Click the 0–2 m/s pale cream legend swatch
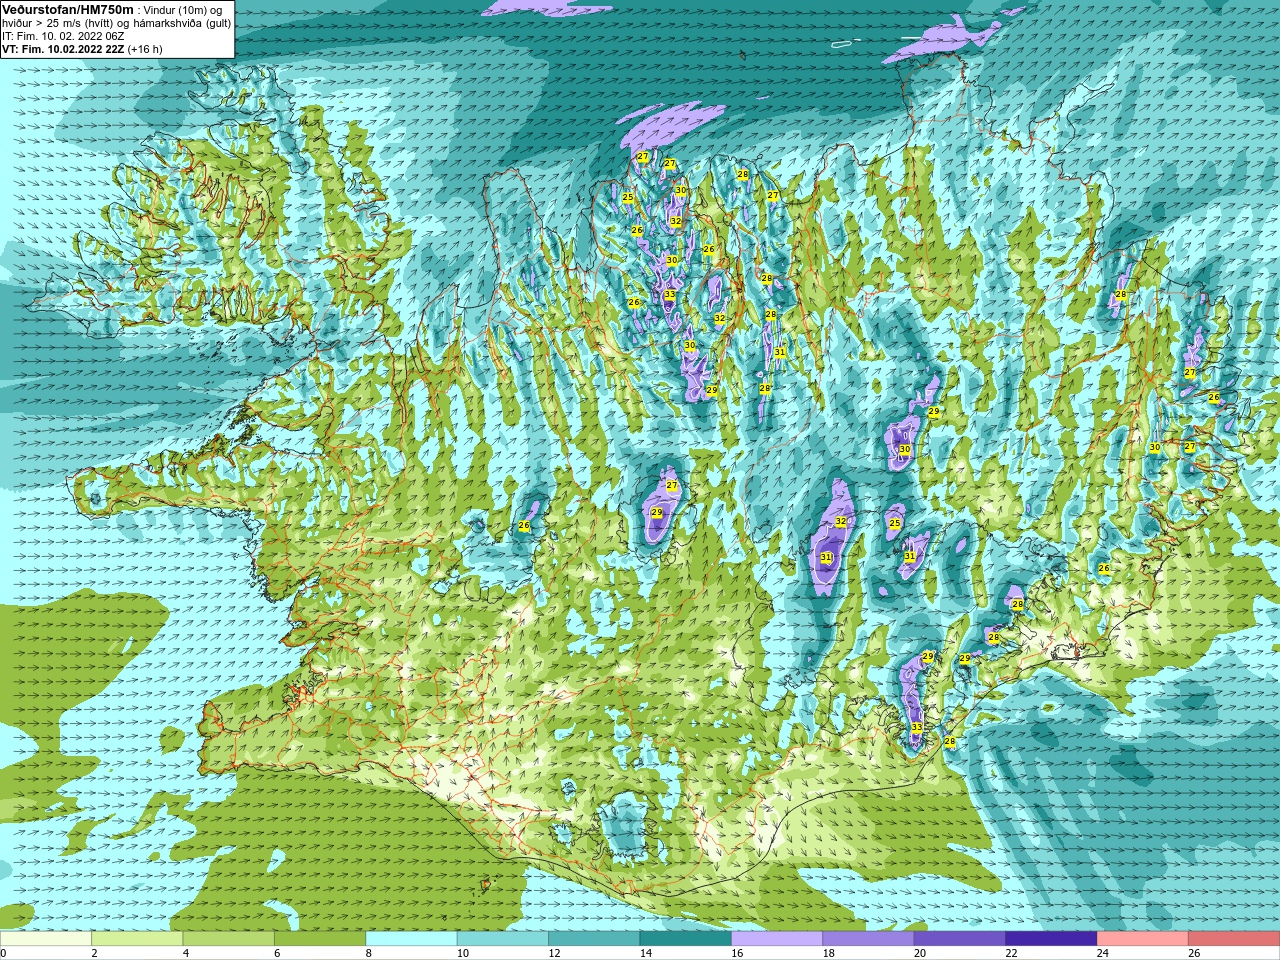This screenshot has width=1280, height=960. [46, 939]
